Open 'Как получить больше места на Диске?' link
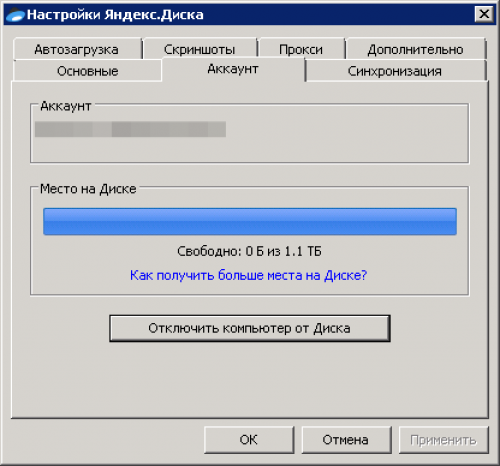Image resolution: width=500 pixels, height=466 pixels. 248,275
